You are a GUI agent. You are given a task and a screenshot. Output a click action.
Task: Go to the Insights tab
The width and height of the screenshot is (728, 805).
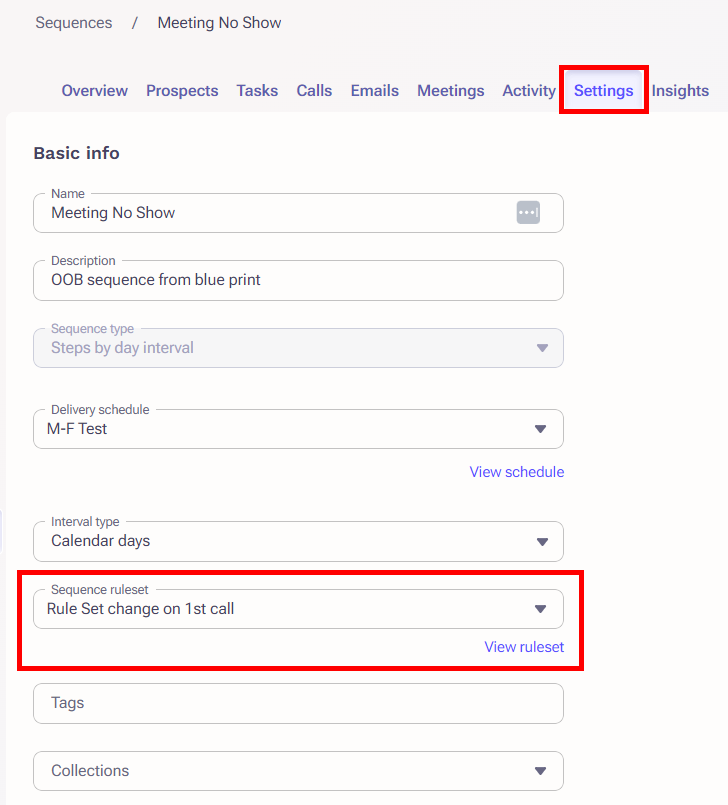[x=680, y=90]
